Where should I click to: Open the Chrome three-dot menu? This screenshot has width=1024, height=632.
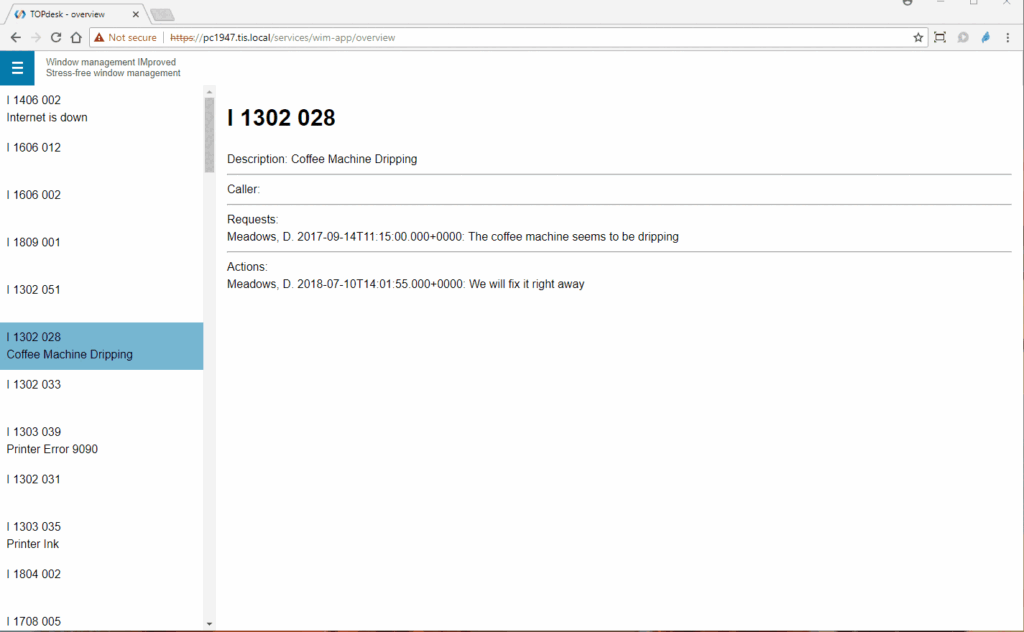click(x=1009, y=37)
